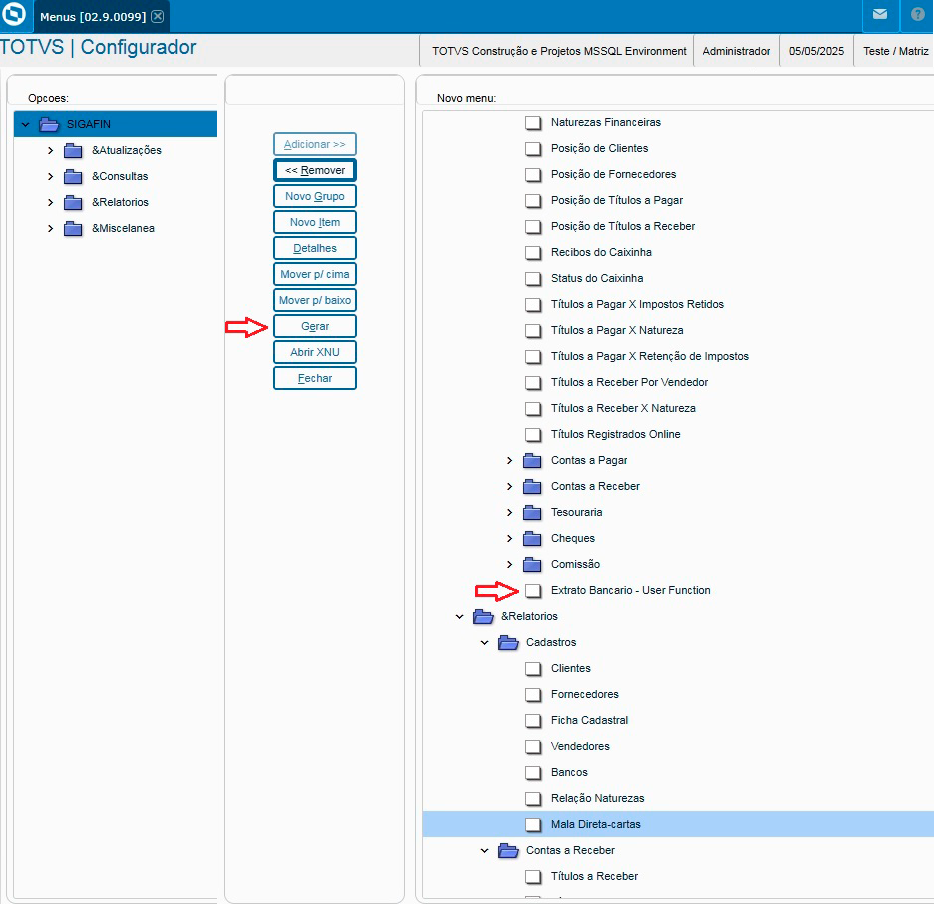This screenshot has height=904, width=934.
Task: Select Títulos a Pagar X Impostos Retidos item
Action: pyautogui.click(x=637, y=304)
